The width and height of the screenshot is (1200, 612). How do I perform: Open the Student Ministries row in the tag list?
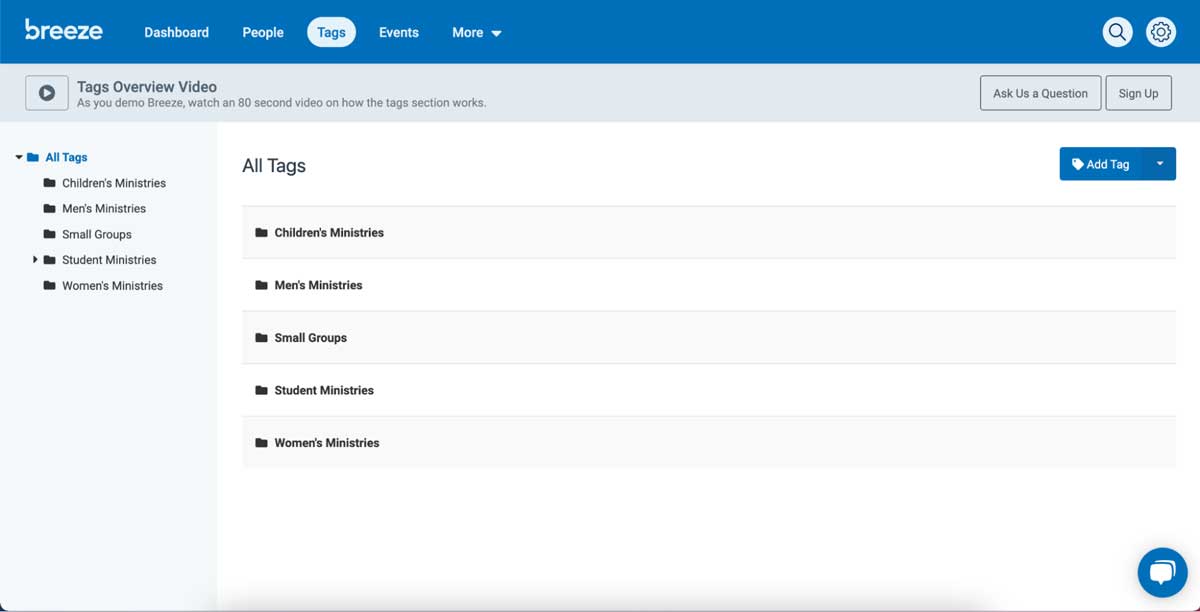click(323, 390)
